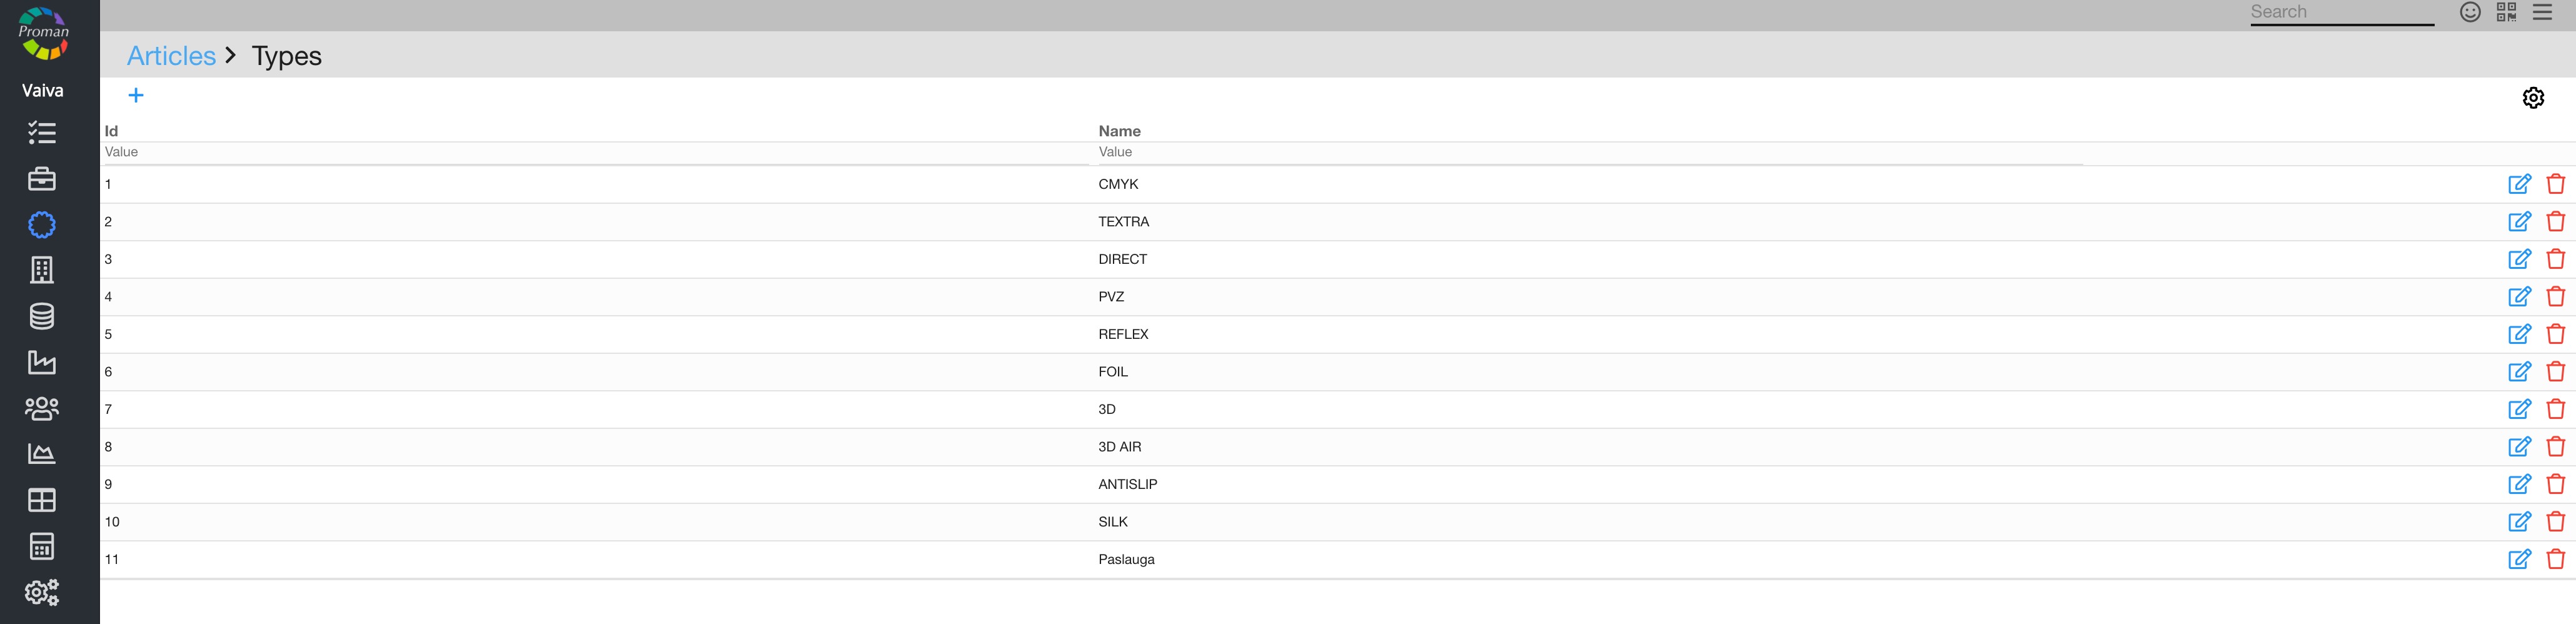The image size is (2576, 624).
Task: Open the settings gears sidebar icon
Action: [x=42, y=592]
